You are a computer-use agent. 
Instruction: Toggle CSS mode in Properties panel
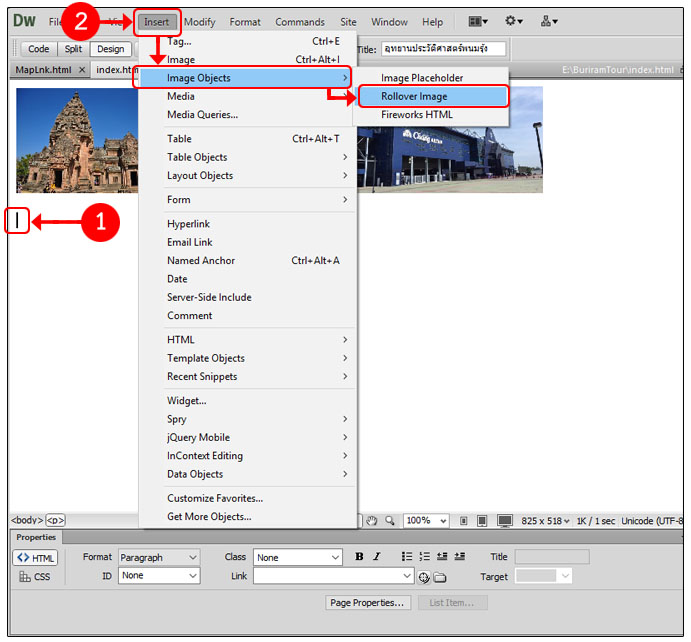pyautogui.click(x=35, y=577)
